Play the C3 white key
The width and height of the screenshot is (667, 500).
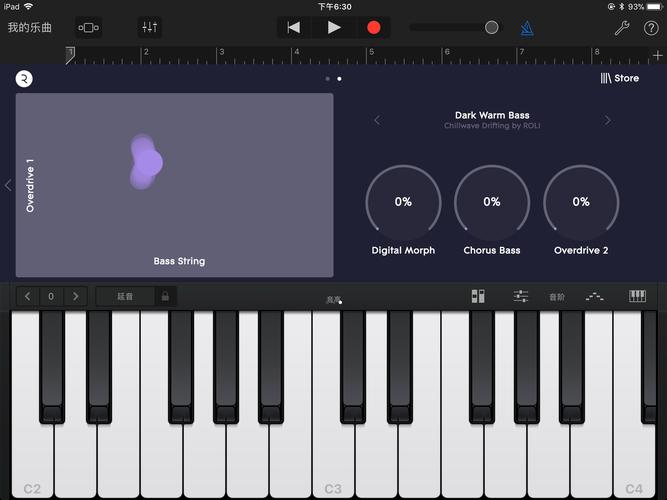(333, 460)
